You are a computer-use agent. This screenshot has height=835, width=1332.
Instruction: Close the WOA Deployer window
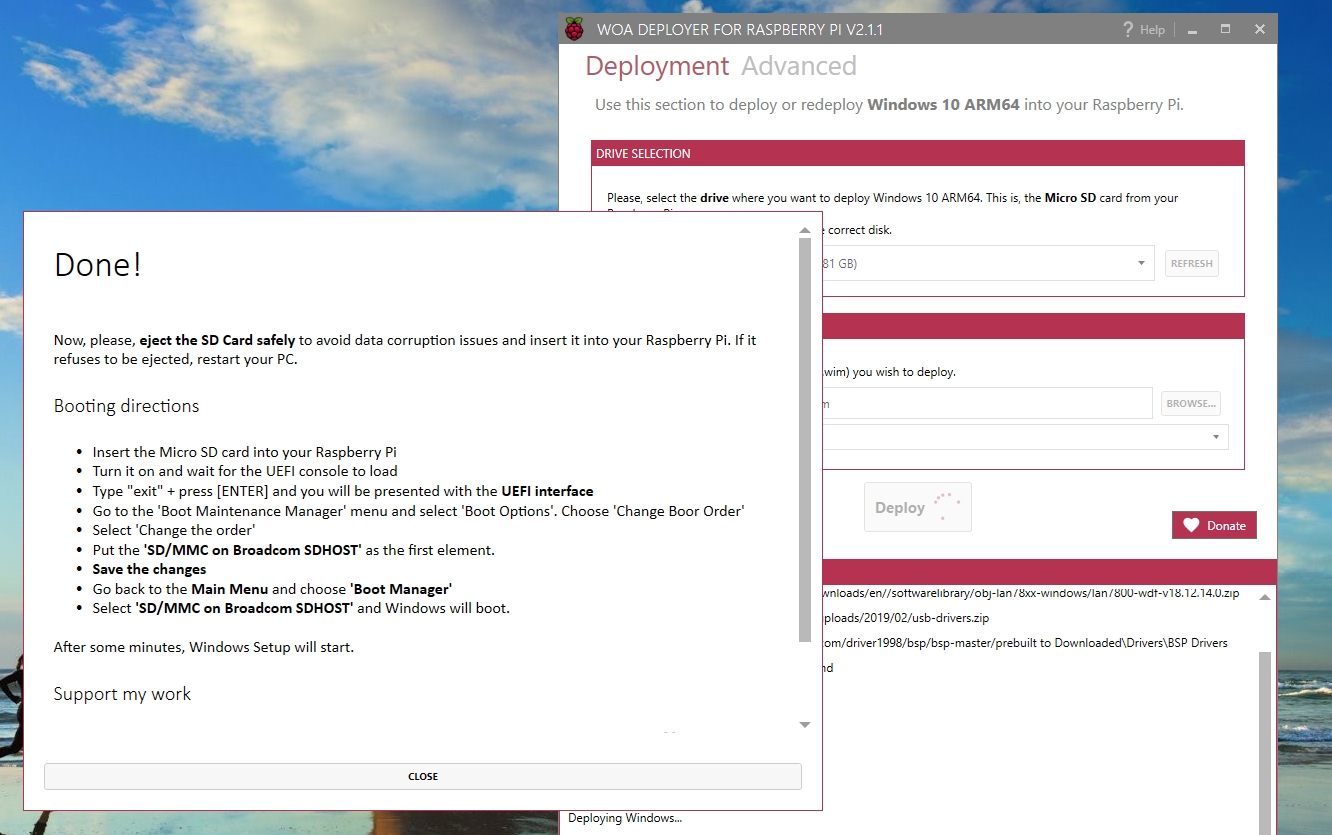coord(1259,30)
